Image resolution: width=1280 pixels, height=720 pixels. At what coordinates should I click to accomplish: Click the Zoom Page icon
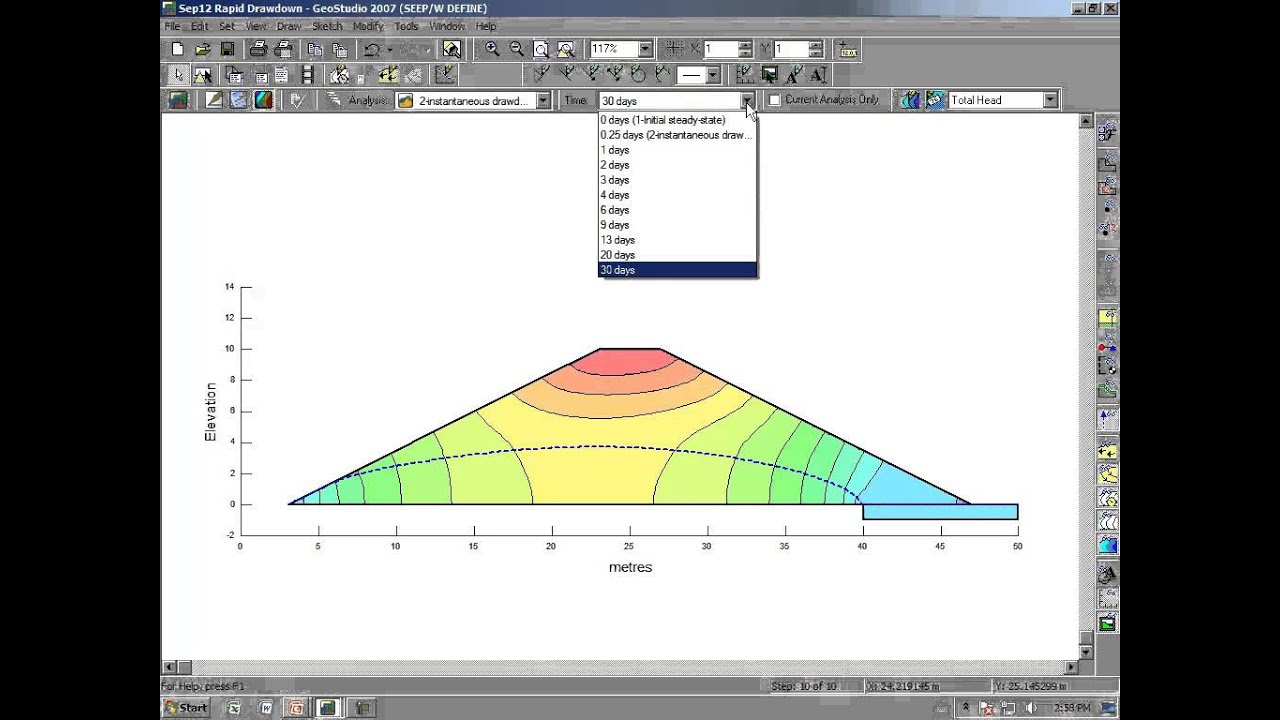(541, 49)
